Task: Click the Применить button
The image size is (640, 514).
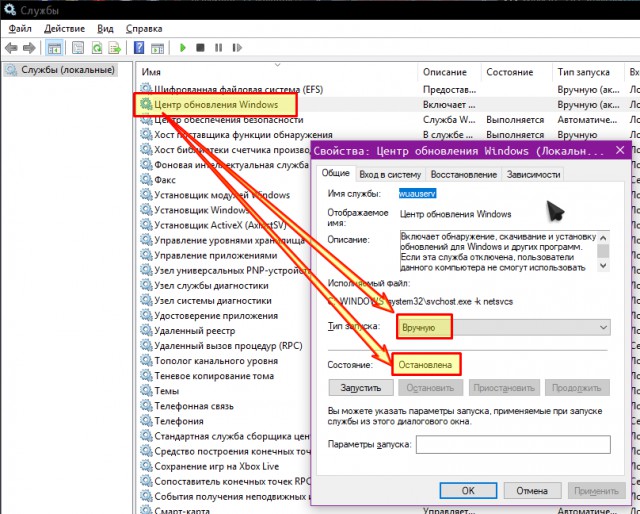Action: pos(596,490)
